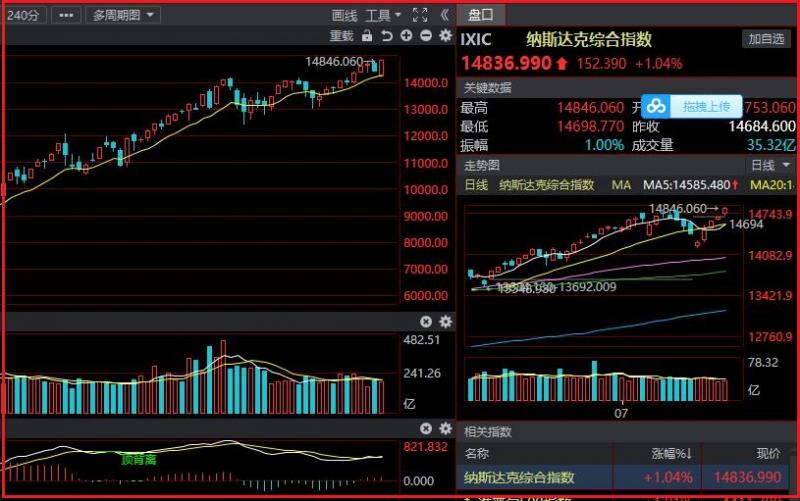The image size is (800, 501).
Task: Click the 名称 column header
Action: (477, 454)
